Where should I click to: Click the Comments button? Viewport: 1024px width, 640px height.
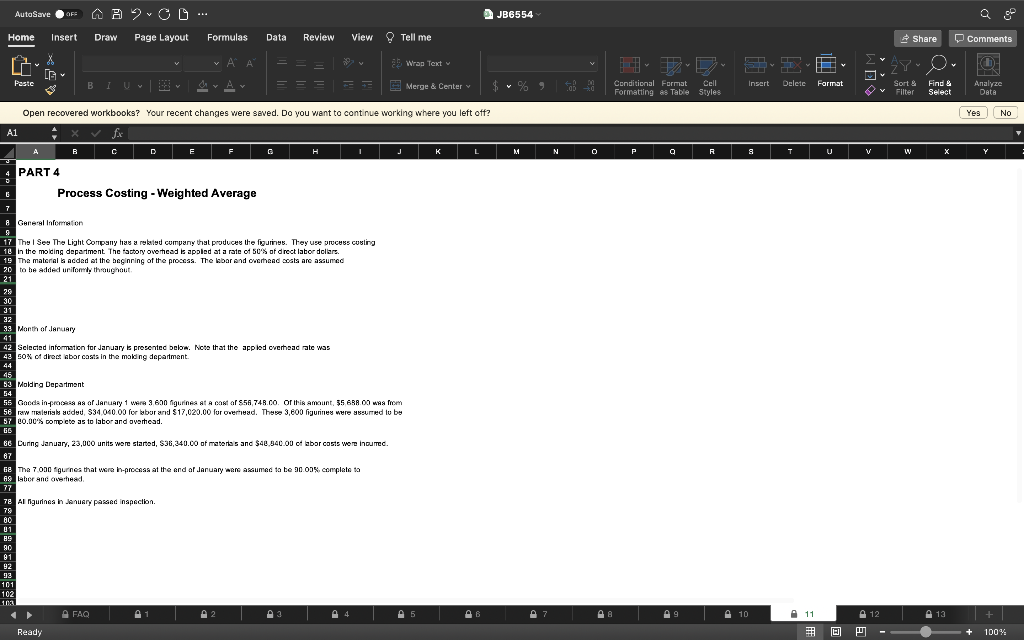point(983,39)
